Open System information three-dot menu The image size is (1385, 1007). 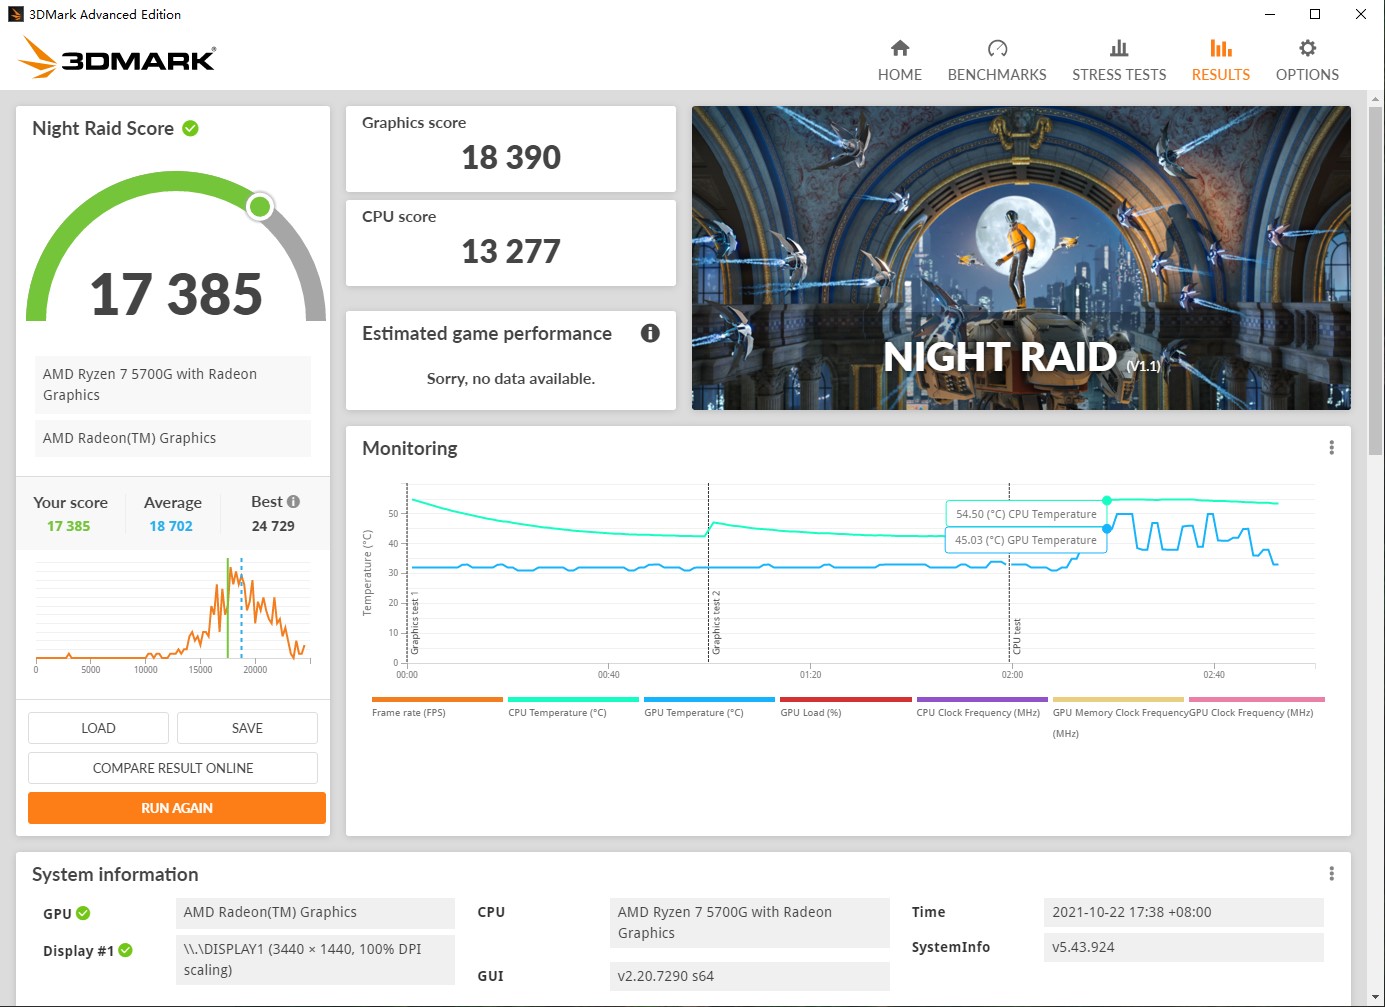1331,874
